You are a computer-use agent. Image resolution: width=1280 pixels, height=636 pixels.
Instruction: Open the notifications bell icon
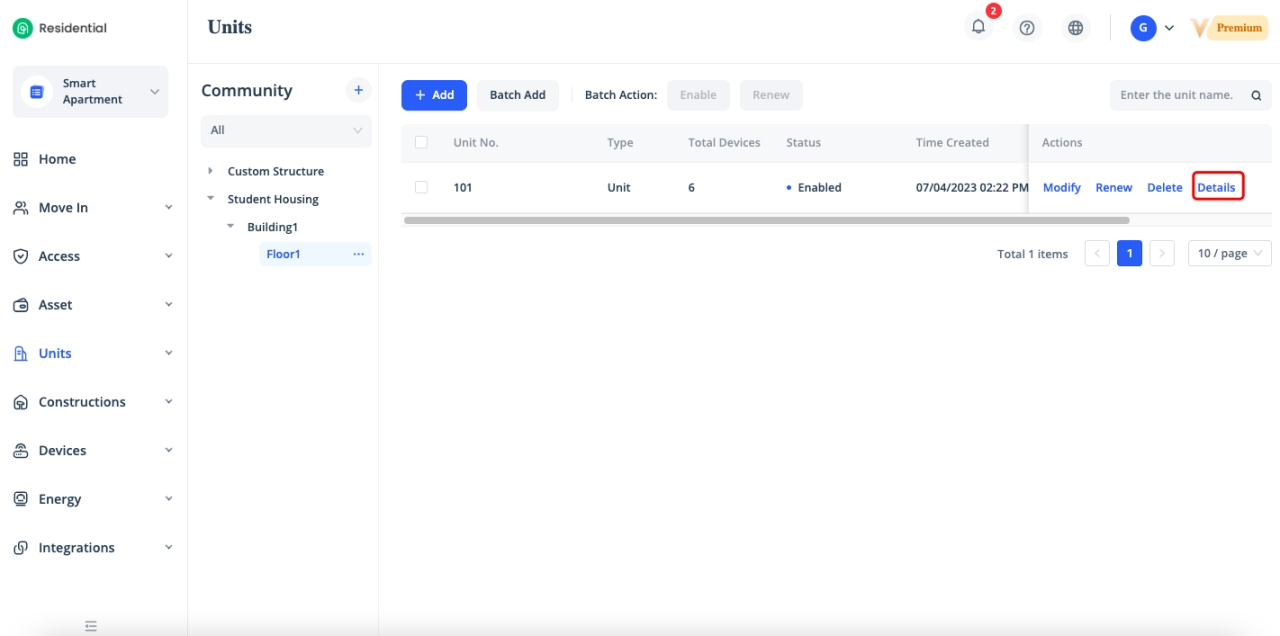[978, 28]
